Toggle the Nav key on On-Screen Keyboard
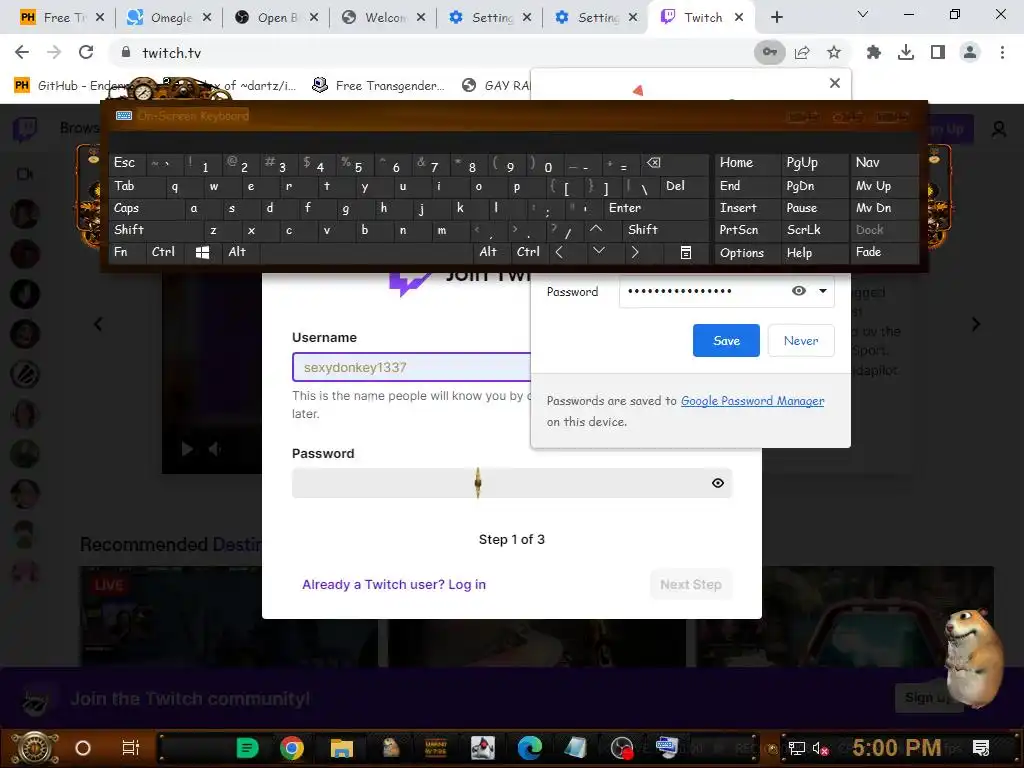 884,163
